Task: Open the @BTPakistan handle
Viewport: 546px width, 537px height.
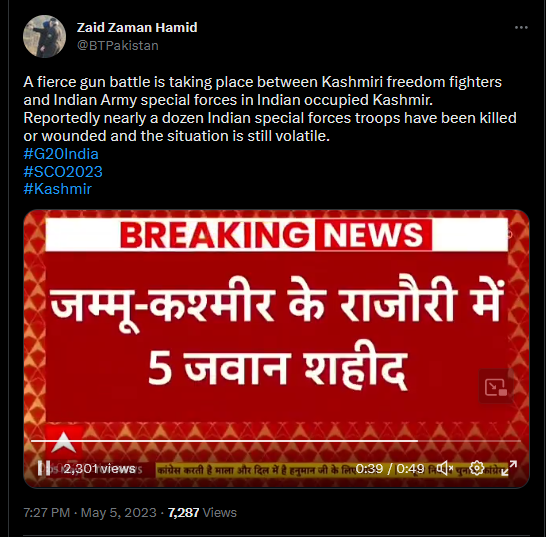Action: pyautogui.click(x=118, y=46)
